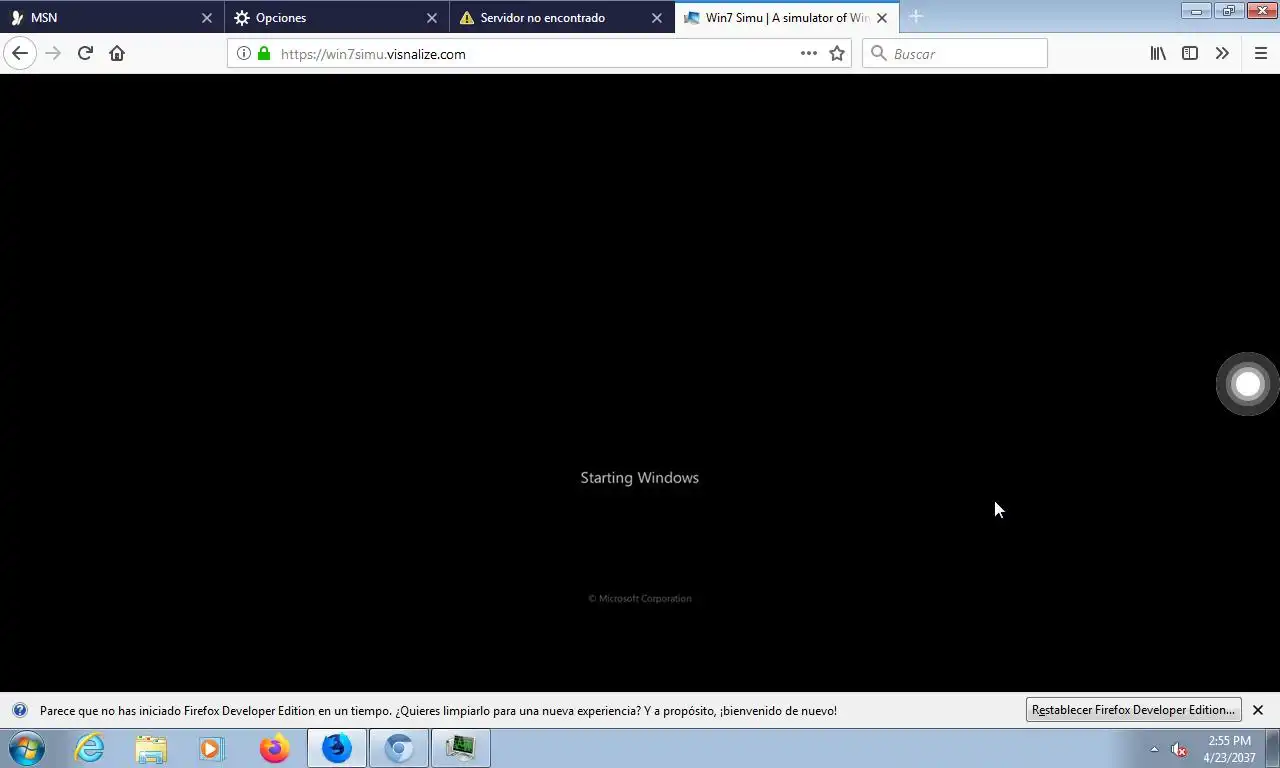Viewport: 1280px width, 768px height.
Task: Click the green secure connection padlock
Action: 264,54
